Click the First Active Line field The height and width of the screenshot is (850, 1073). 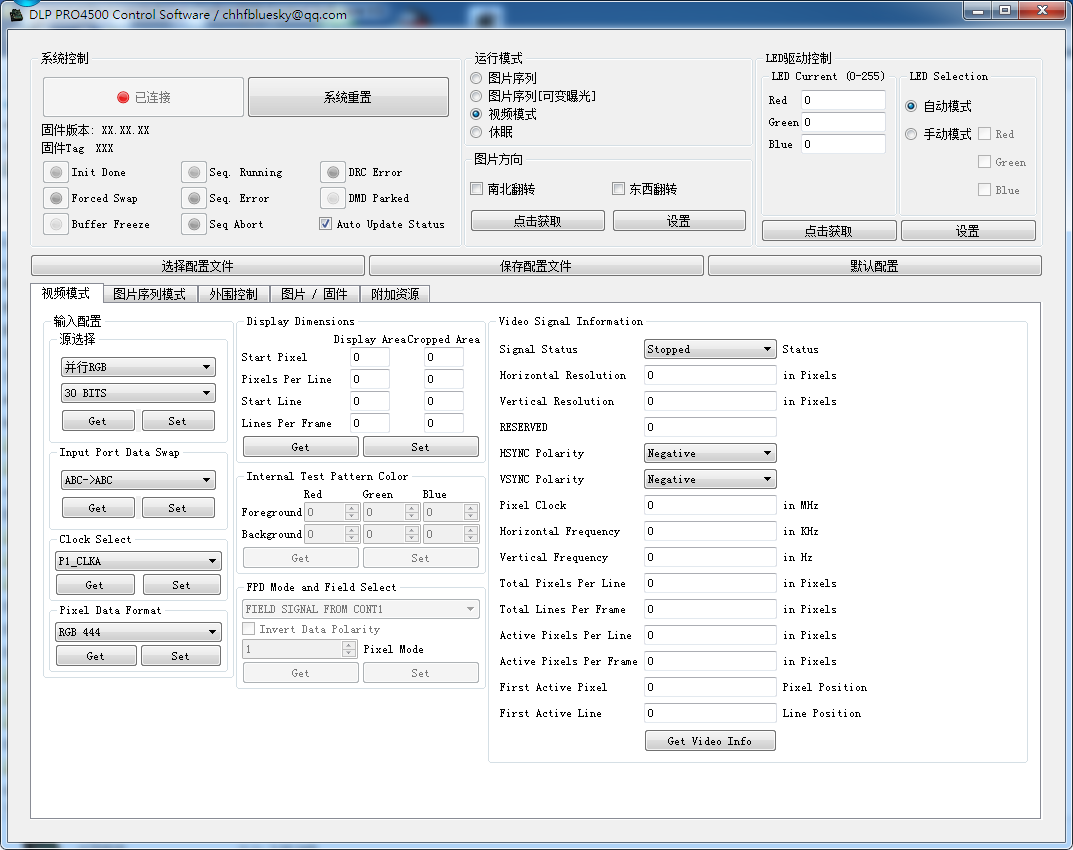coord(710,713)
